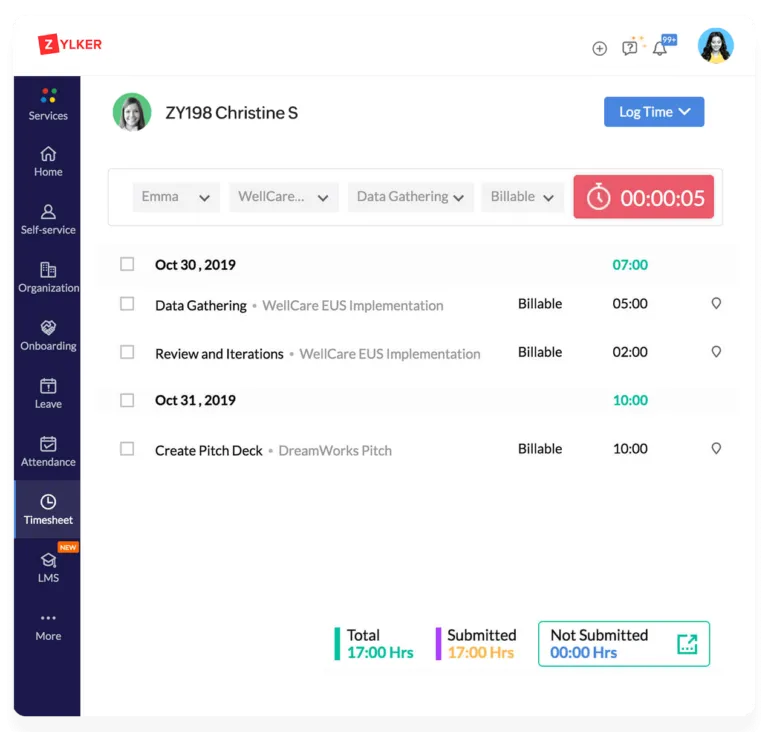The image size is (768, 732).
Task: Select the Create Pitch Deck checkbox
Action: tap(127, 449)
